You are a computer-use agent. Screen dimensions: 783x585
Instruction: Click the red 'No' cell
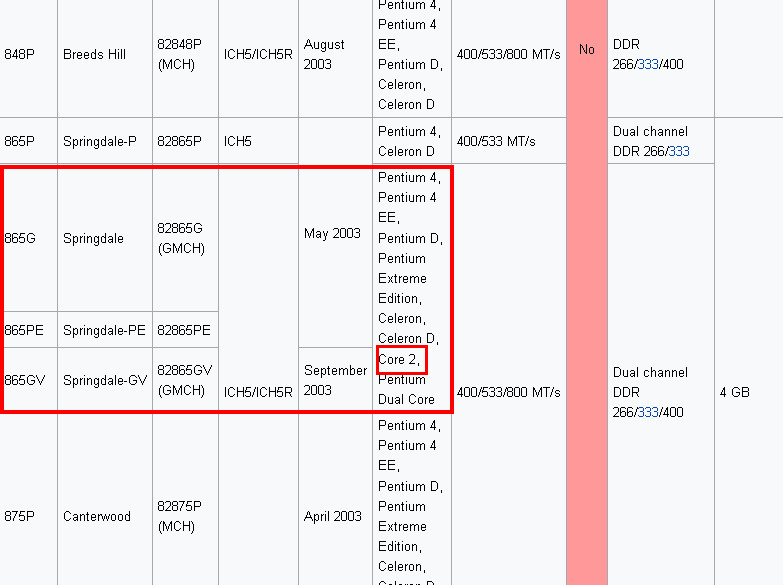pos(587,49)
